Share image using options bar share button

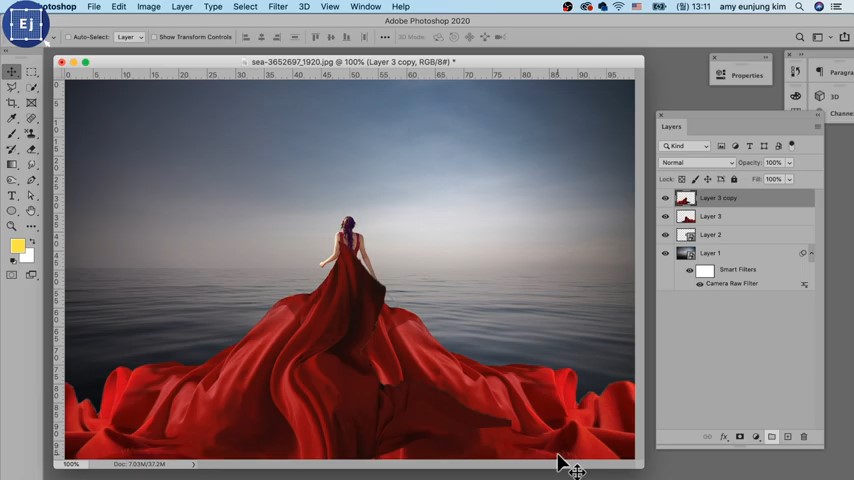point(844,37)
